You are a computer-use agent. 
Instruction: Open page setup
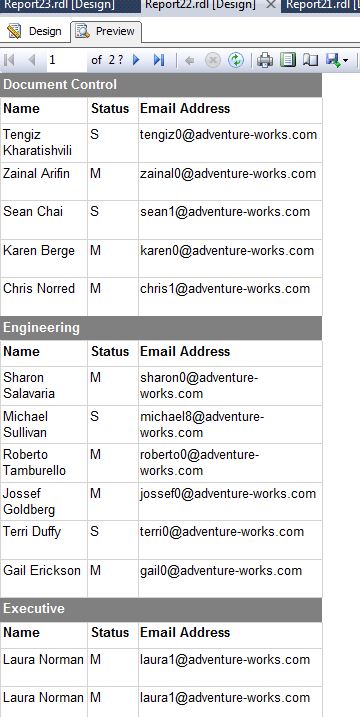[x=311, y=60]
